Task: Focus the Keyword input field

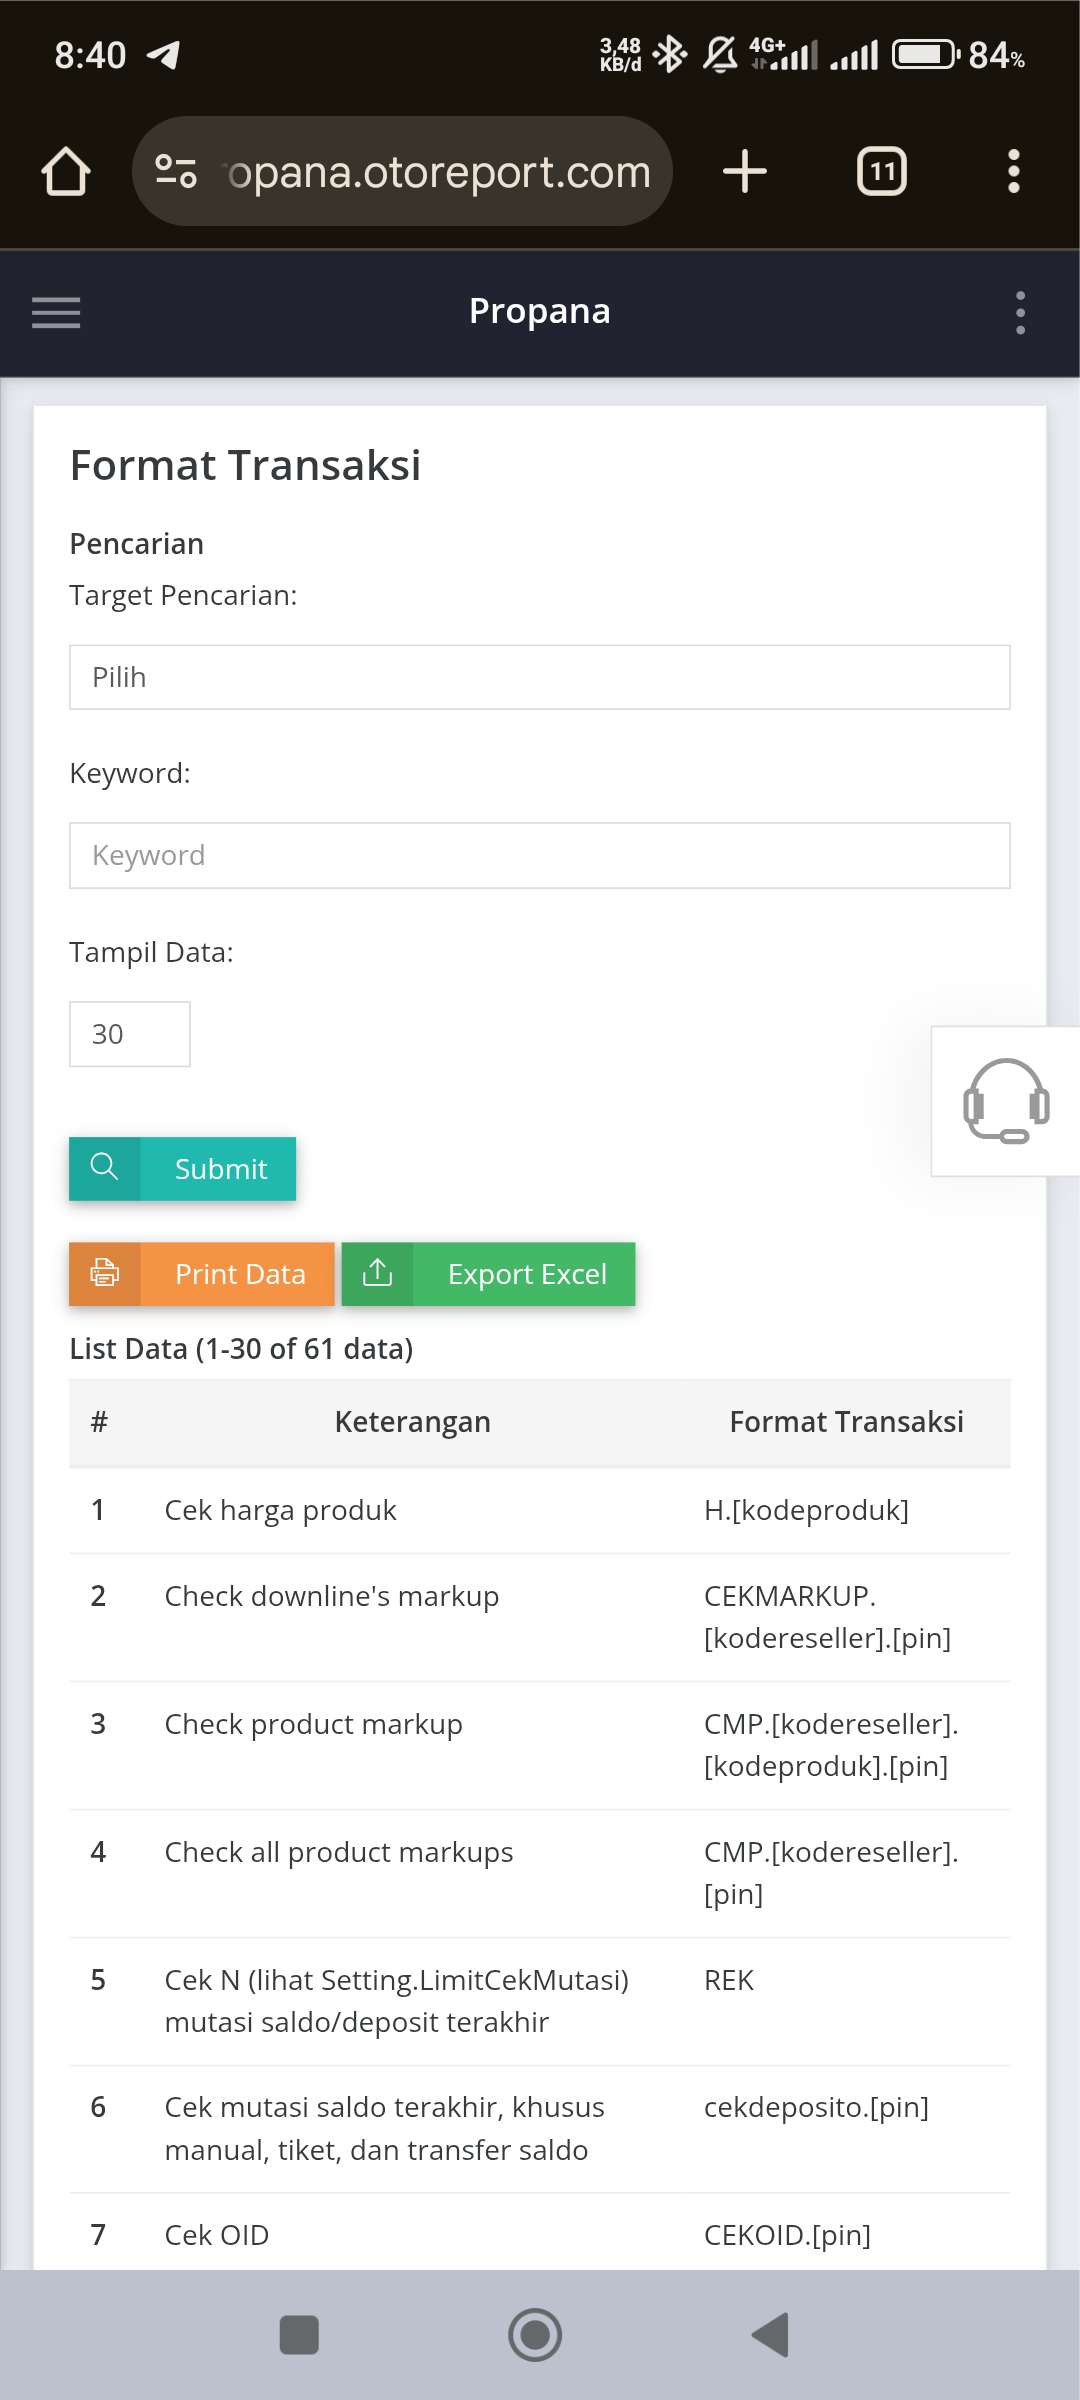Action: 540,855
